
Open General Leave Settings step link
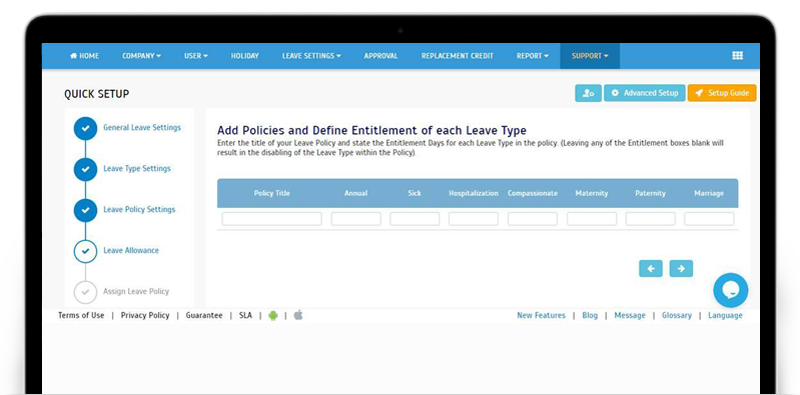(x=142, y=128)
